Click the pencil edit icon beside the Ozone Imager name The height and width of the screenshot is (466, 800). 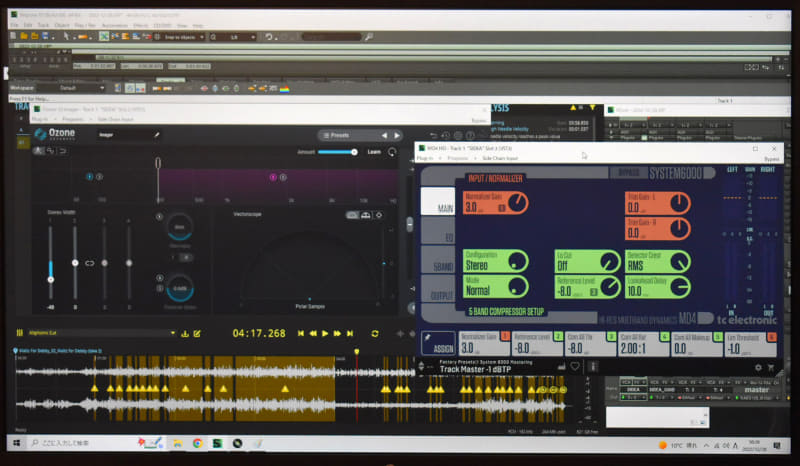157,135
